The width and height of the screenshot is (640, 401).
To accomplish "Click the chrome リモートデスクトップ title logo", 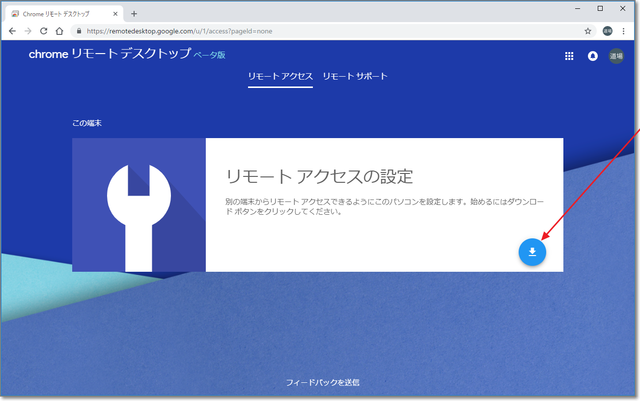I will pos(110,54).
